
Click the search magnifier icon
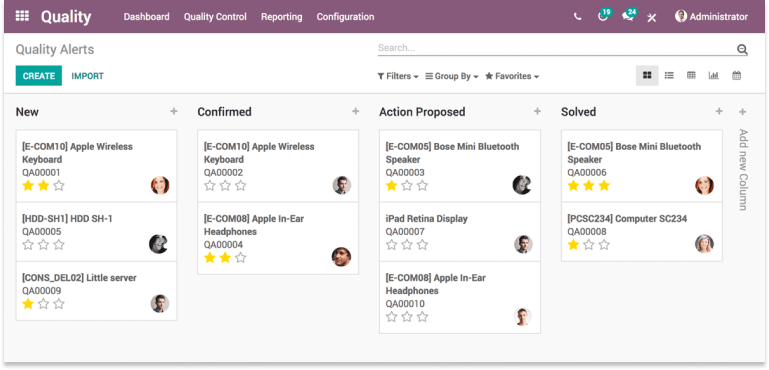[742, 49]
